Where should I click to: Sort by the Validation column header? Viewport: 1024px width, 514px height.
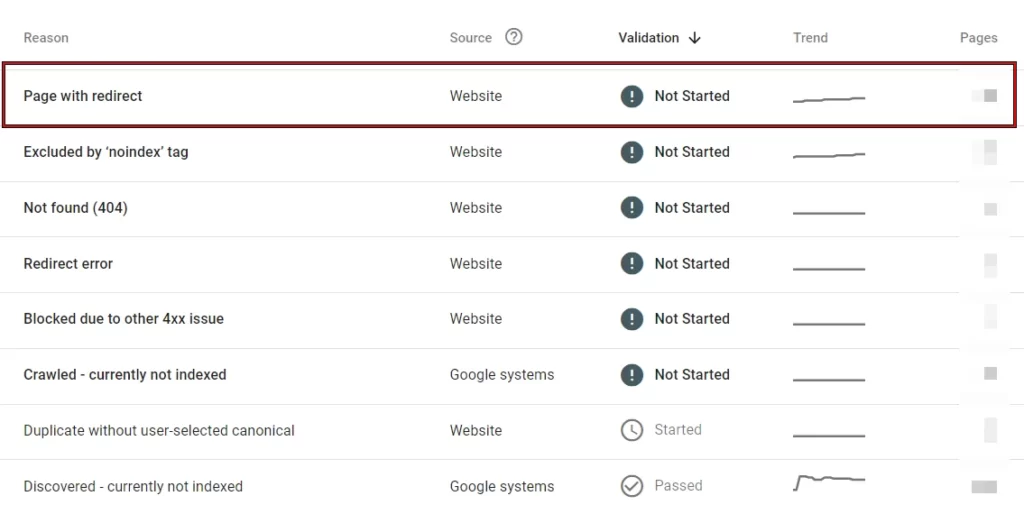click(x=648, y=38)
